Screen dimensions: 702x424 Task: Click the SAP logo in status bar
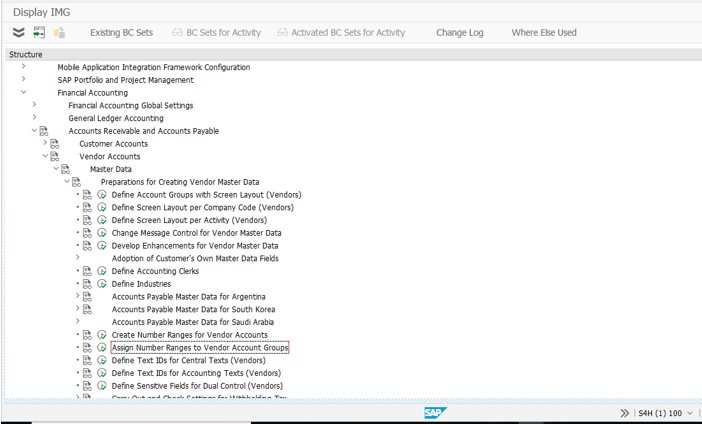(435, 413)
